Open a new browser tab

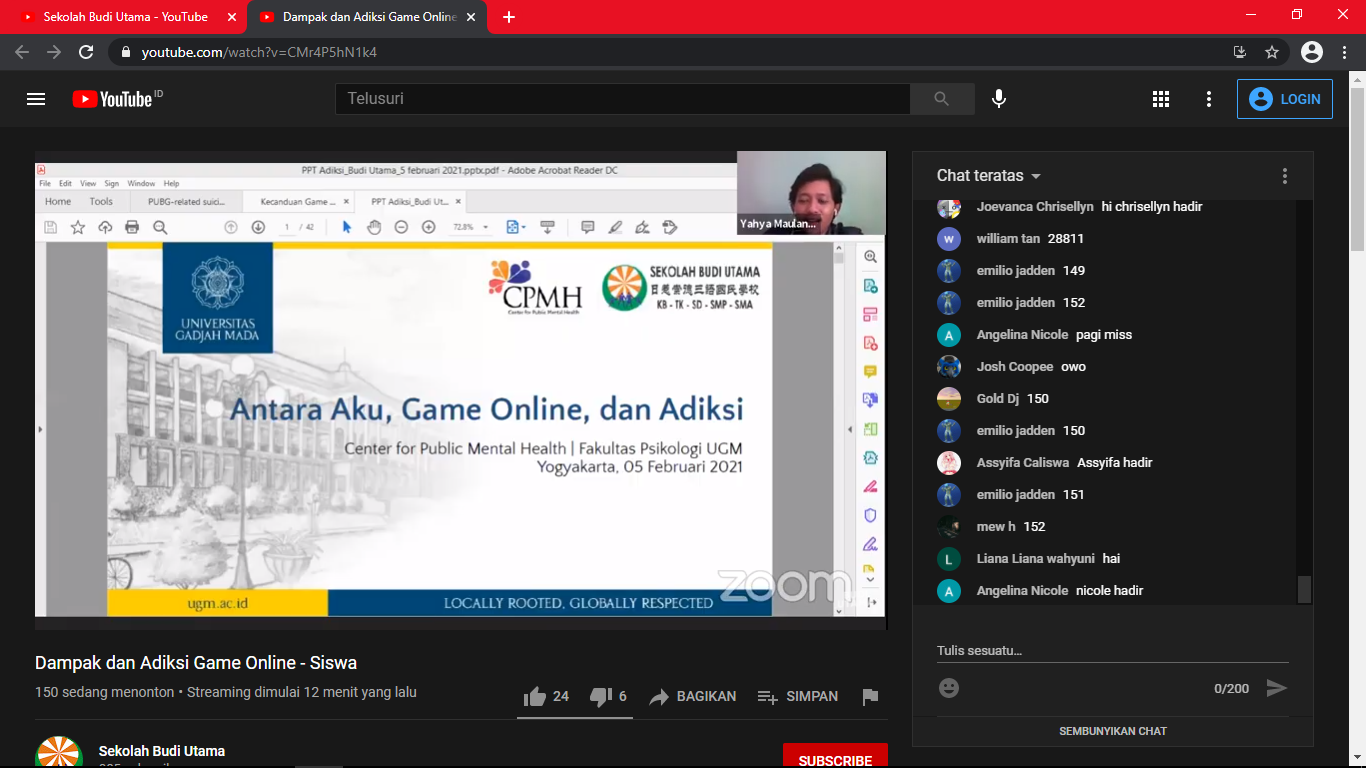509,17
